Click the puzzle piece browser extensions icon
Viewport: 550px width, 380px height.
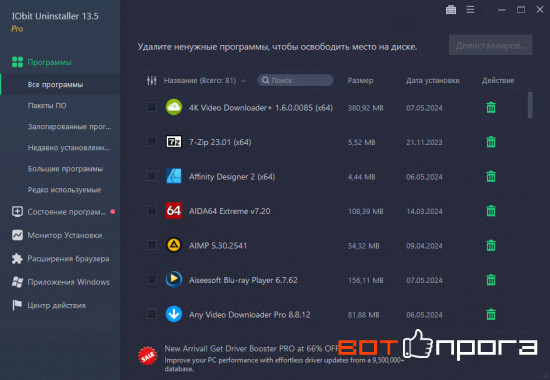[x=17, y=259]
